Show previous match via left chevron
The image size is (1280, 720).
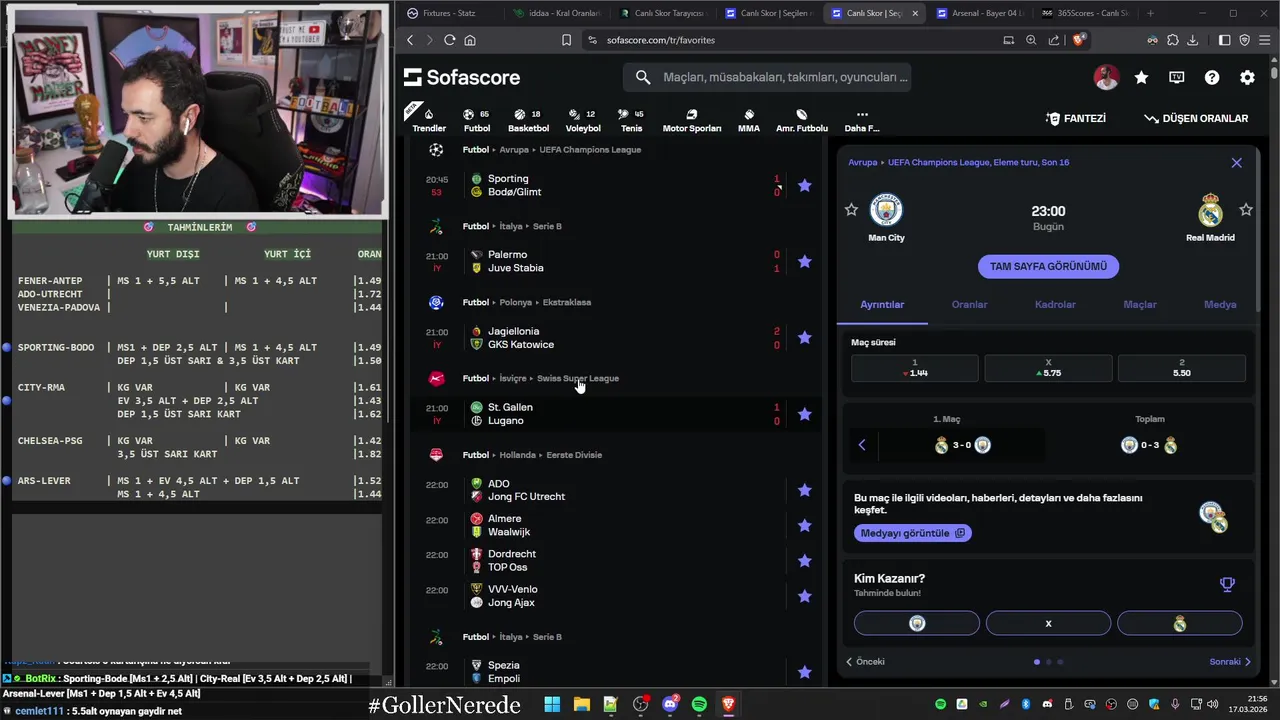point(862,445)
